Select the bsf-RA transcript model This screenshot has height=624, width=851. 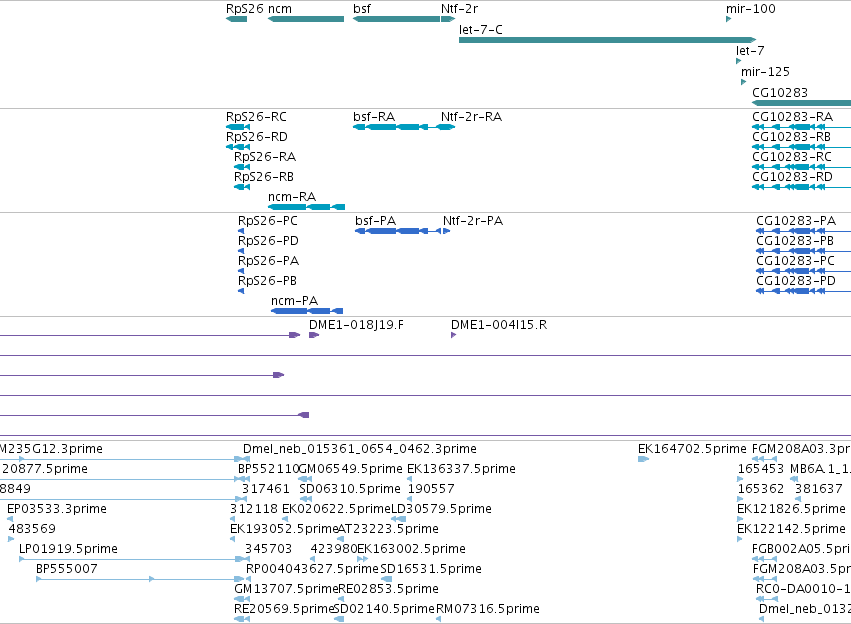point(396,127)
